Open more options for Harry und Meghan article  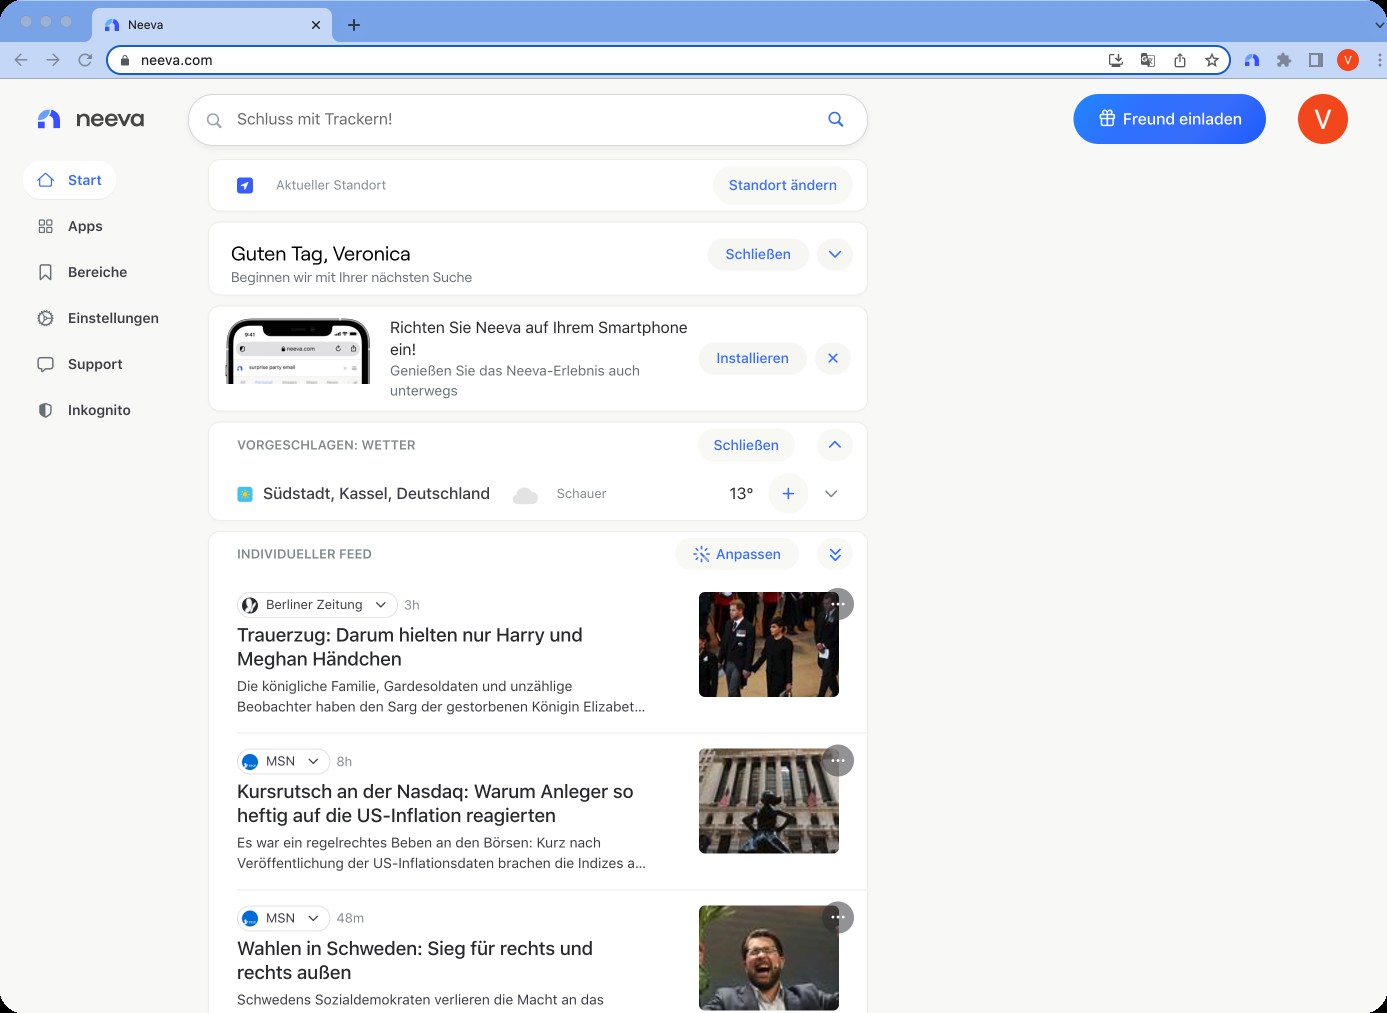[838, 604]
